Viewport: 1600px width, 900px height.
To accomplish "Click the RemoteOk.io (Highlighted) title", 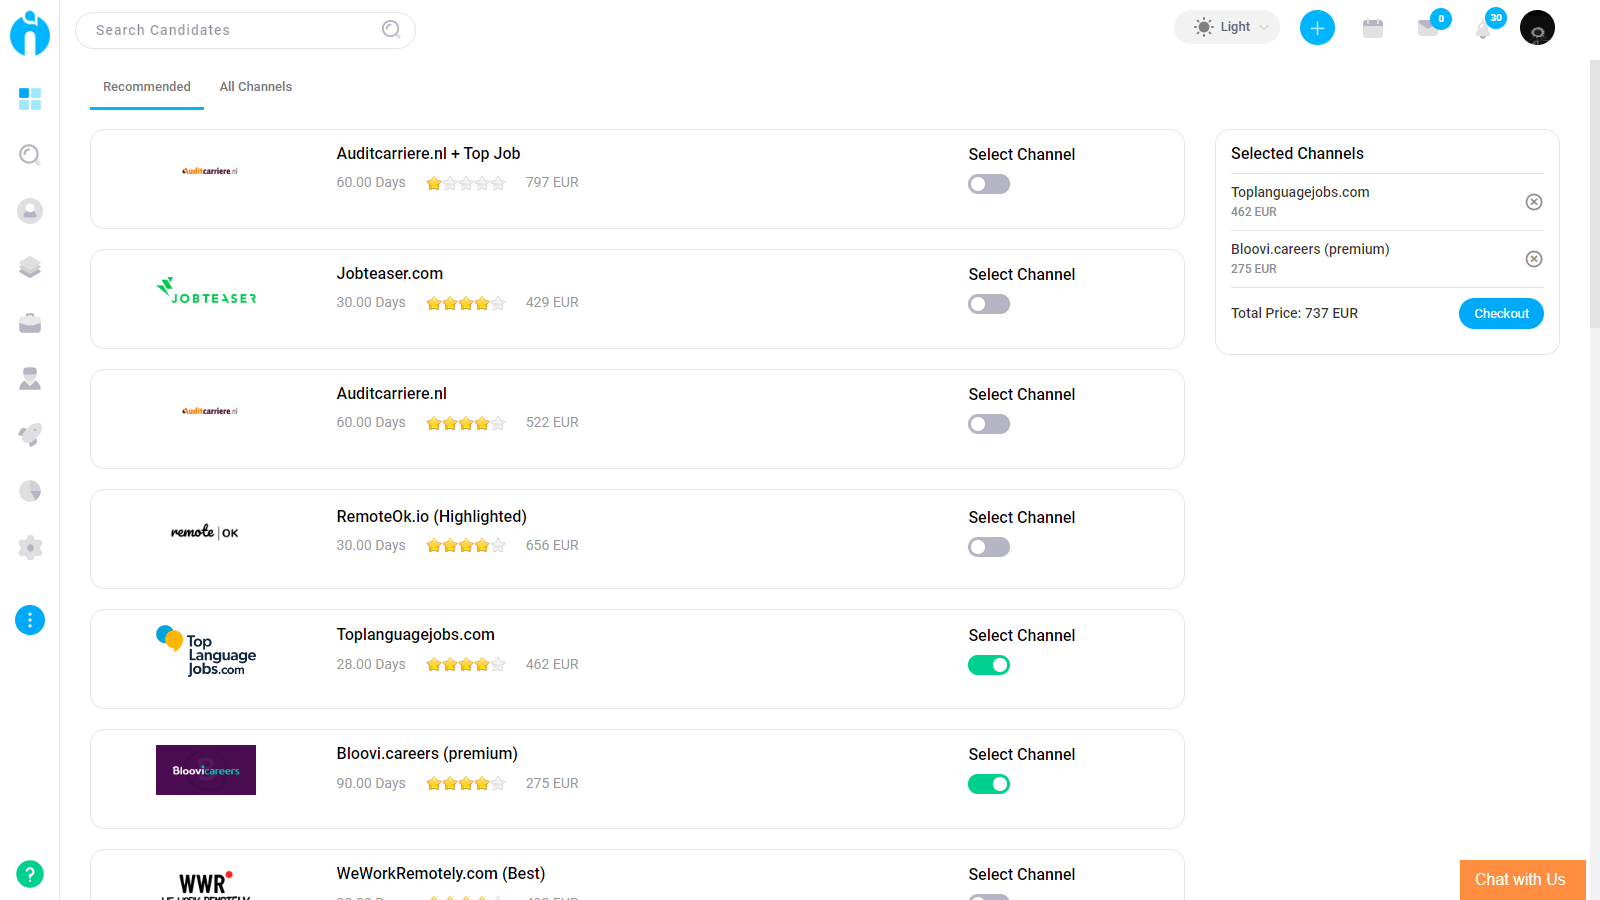I will (x=432, y=517).
